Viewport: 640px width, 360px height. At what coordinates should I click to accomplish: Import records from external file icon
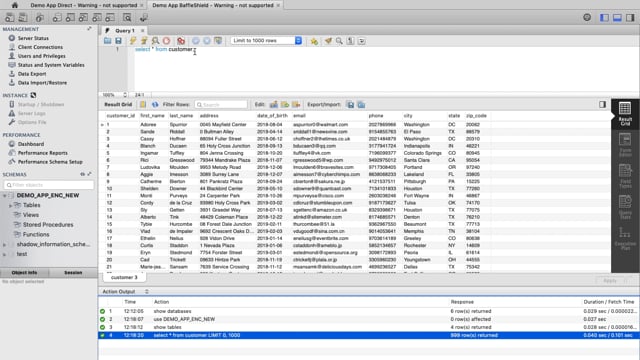pos(361,104)
